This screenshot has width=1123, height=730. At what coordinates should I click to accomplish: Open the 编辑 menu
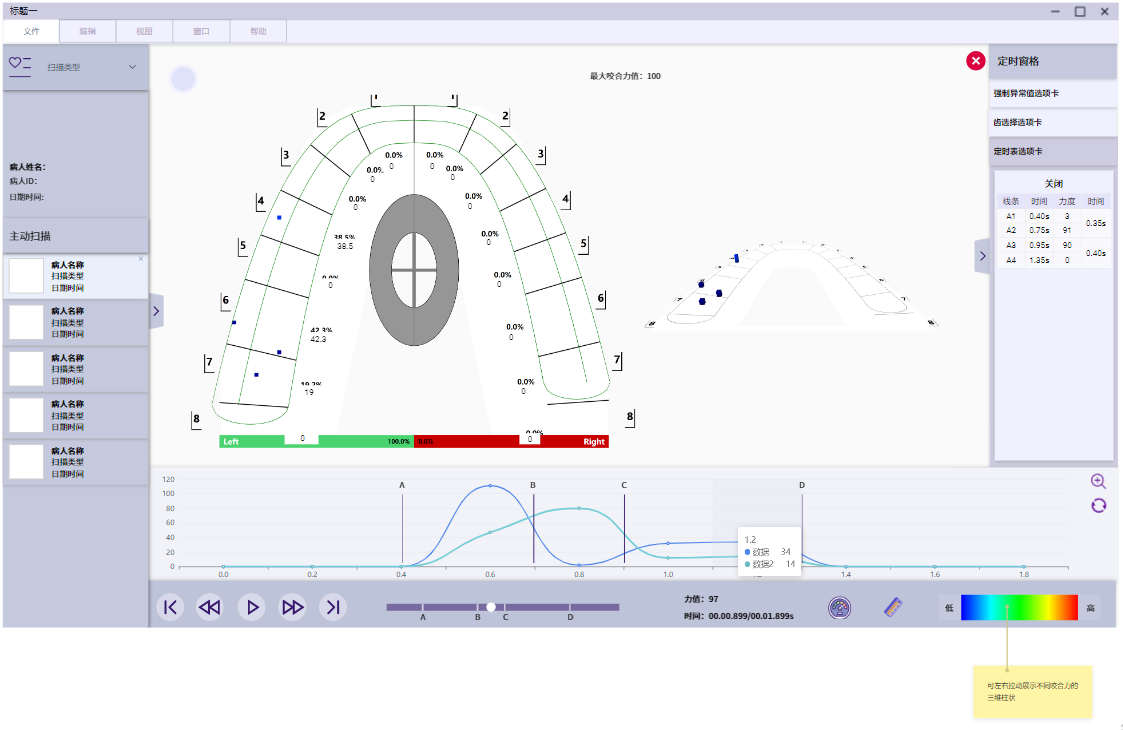88,32
